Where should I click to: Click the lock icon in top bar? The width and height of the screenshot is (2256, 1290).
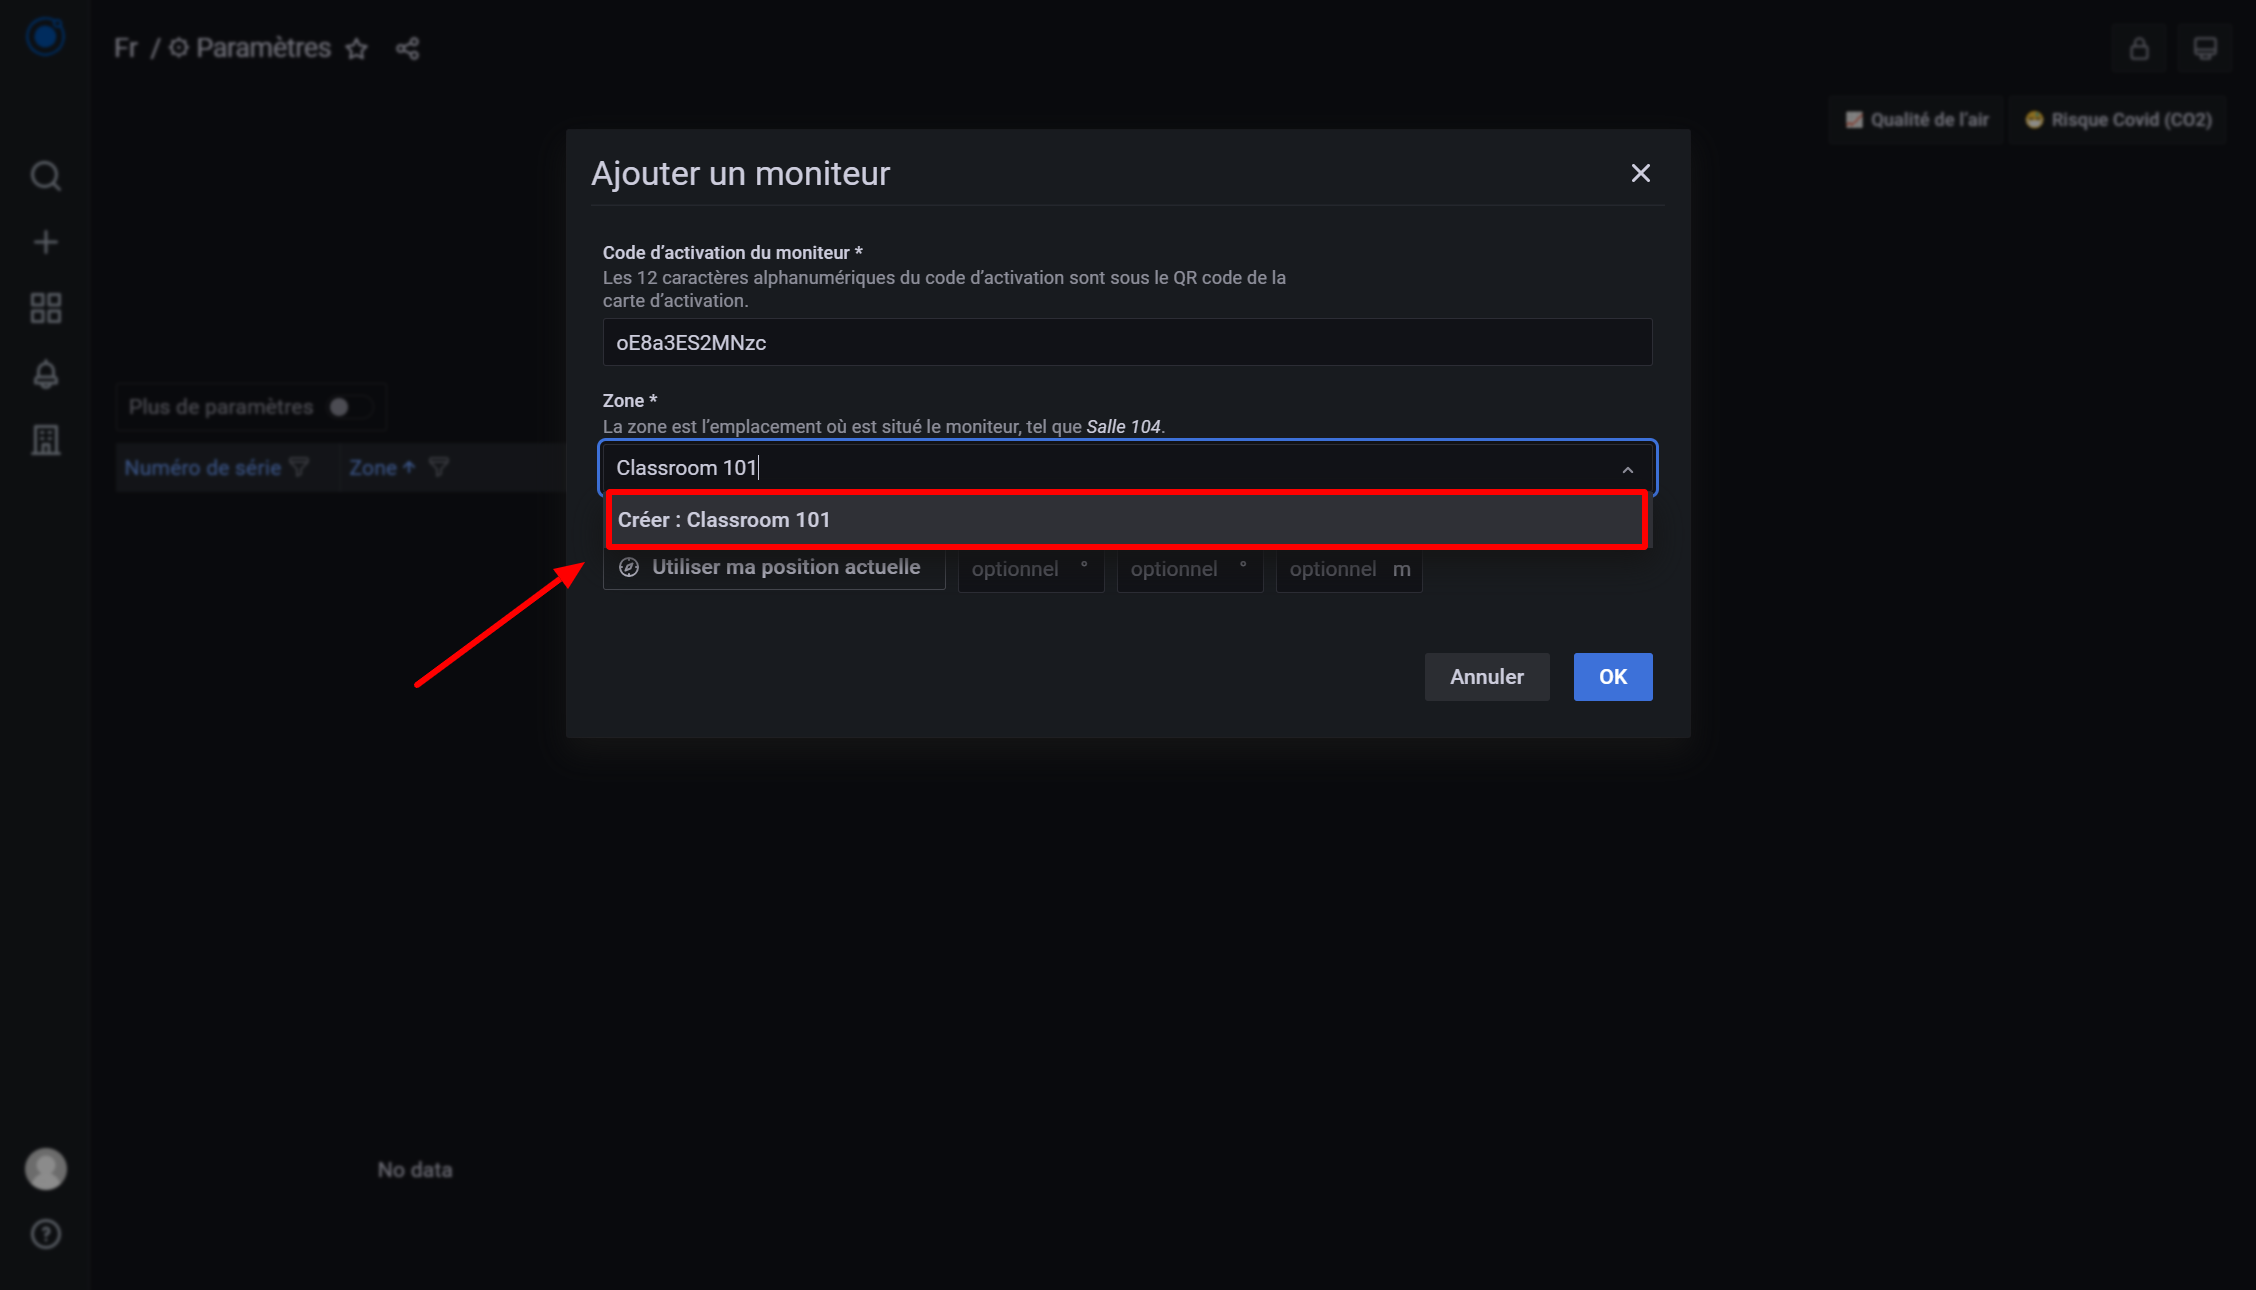tap(2139, 48)
